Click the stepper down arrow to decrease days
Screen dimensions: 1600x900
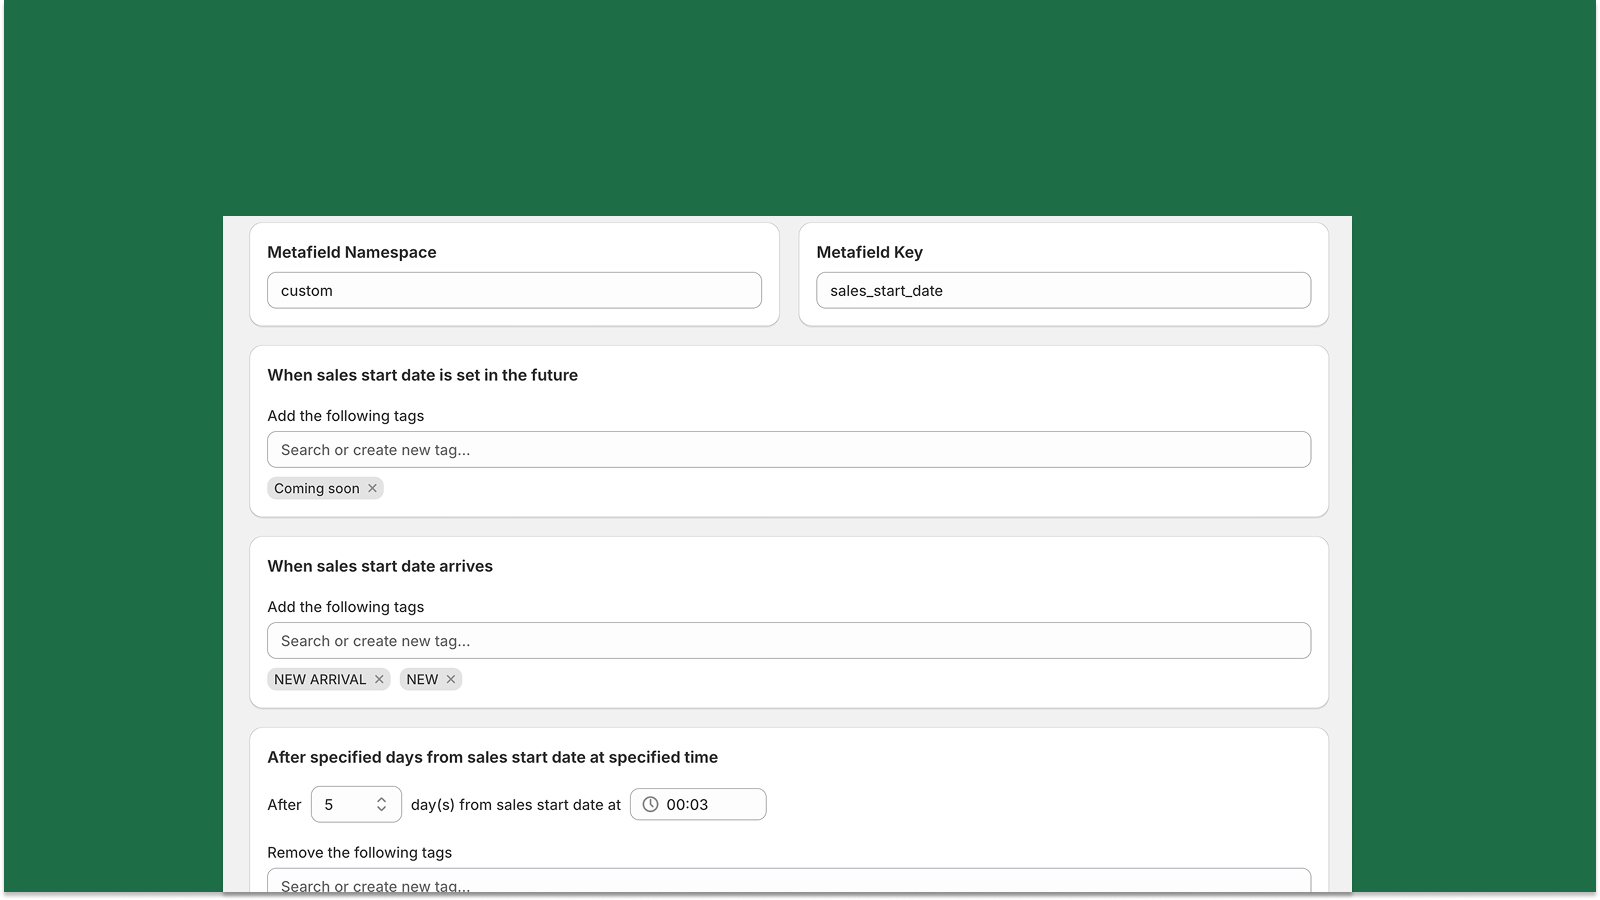pyautogui.click(x=383, y=810)
